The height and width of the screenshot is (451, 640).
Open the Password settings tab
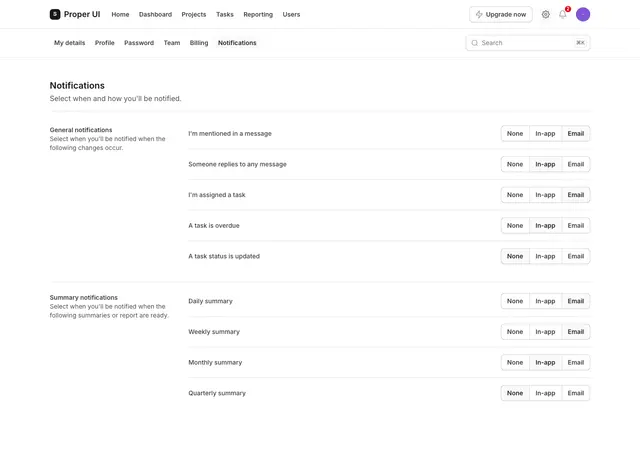click(x=139, y=43)
